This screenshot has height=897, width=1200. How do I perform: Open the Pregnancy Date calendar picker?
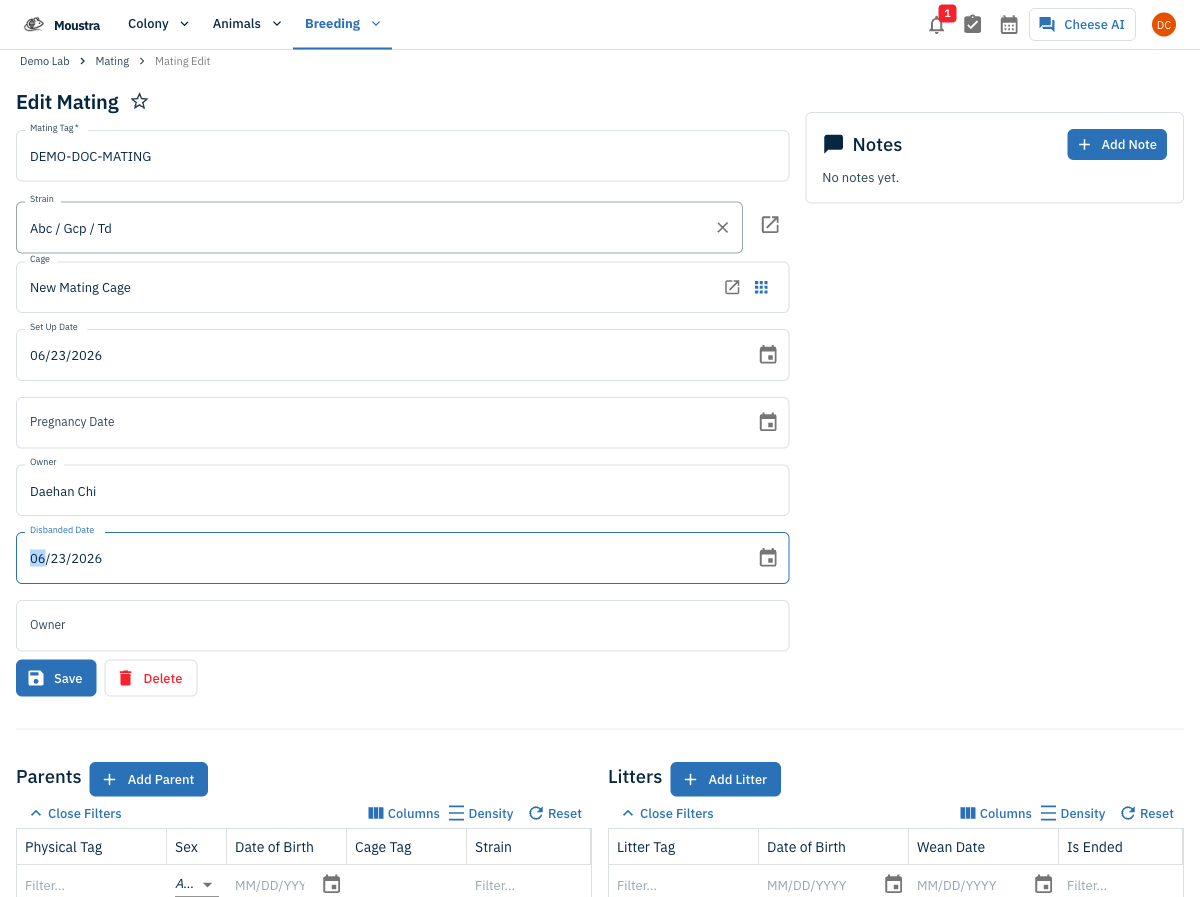[x=768, y=422]
